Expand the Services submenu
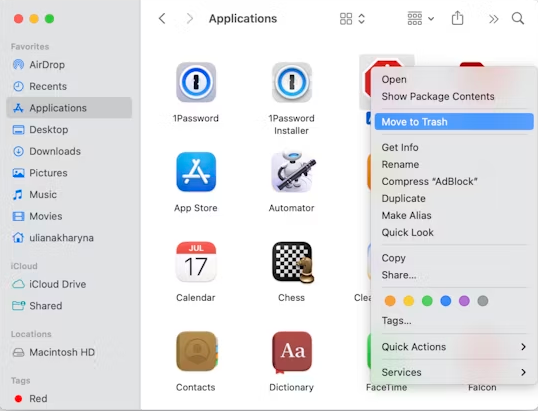This screenshot has height=411, width=538. tap(454, 372)
